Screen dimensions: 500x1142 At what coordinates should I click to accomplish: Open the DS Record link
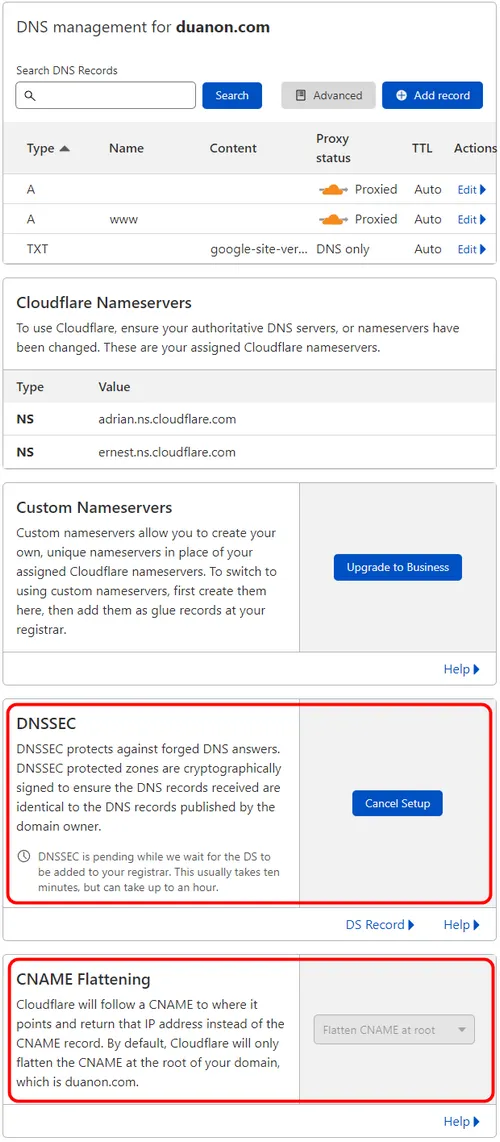tap(380, 925)
